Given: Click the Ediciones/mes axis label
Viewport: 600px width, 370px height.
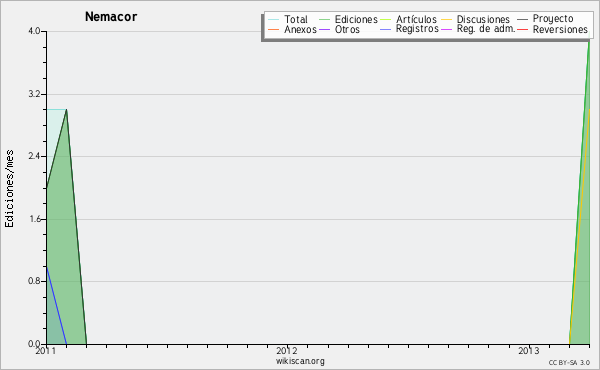Looking at the screenshot, I should click(x=9, y=189).
